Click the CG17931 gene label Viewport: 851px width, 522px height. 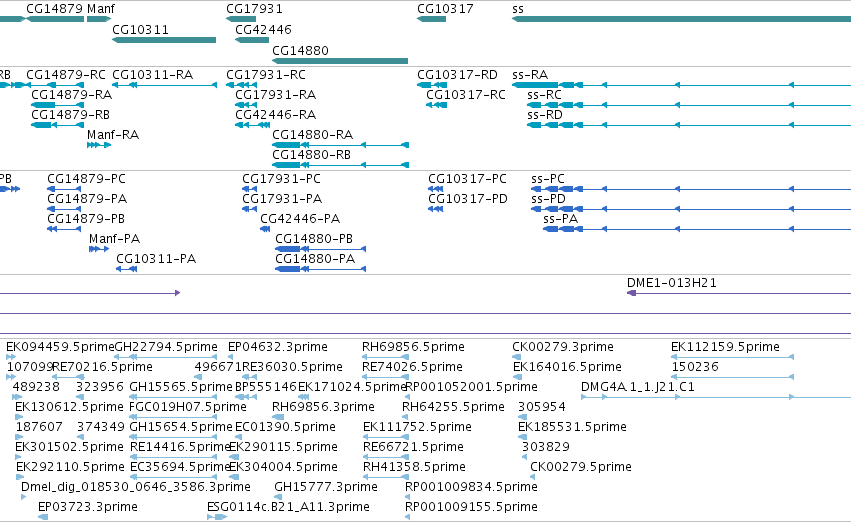(x=254, y=9)
